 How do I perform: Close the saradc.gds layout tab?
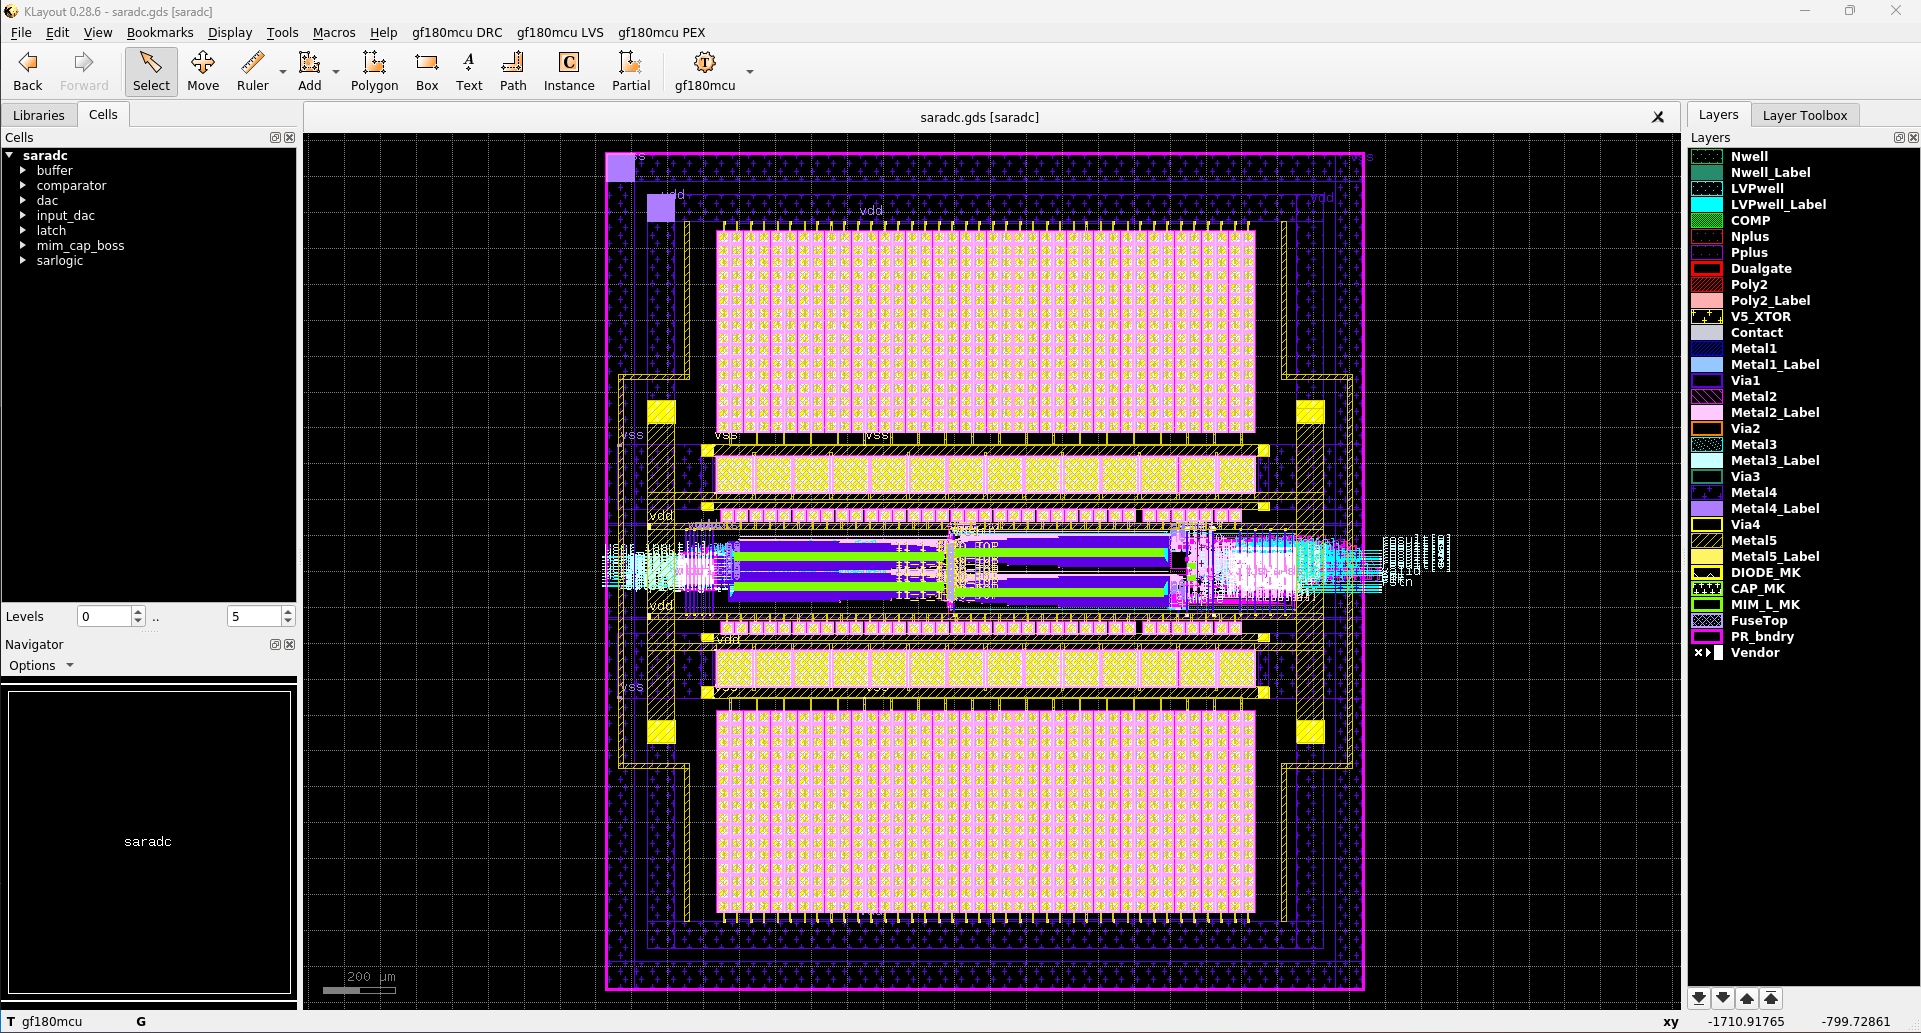click(x=1658, y=117)
